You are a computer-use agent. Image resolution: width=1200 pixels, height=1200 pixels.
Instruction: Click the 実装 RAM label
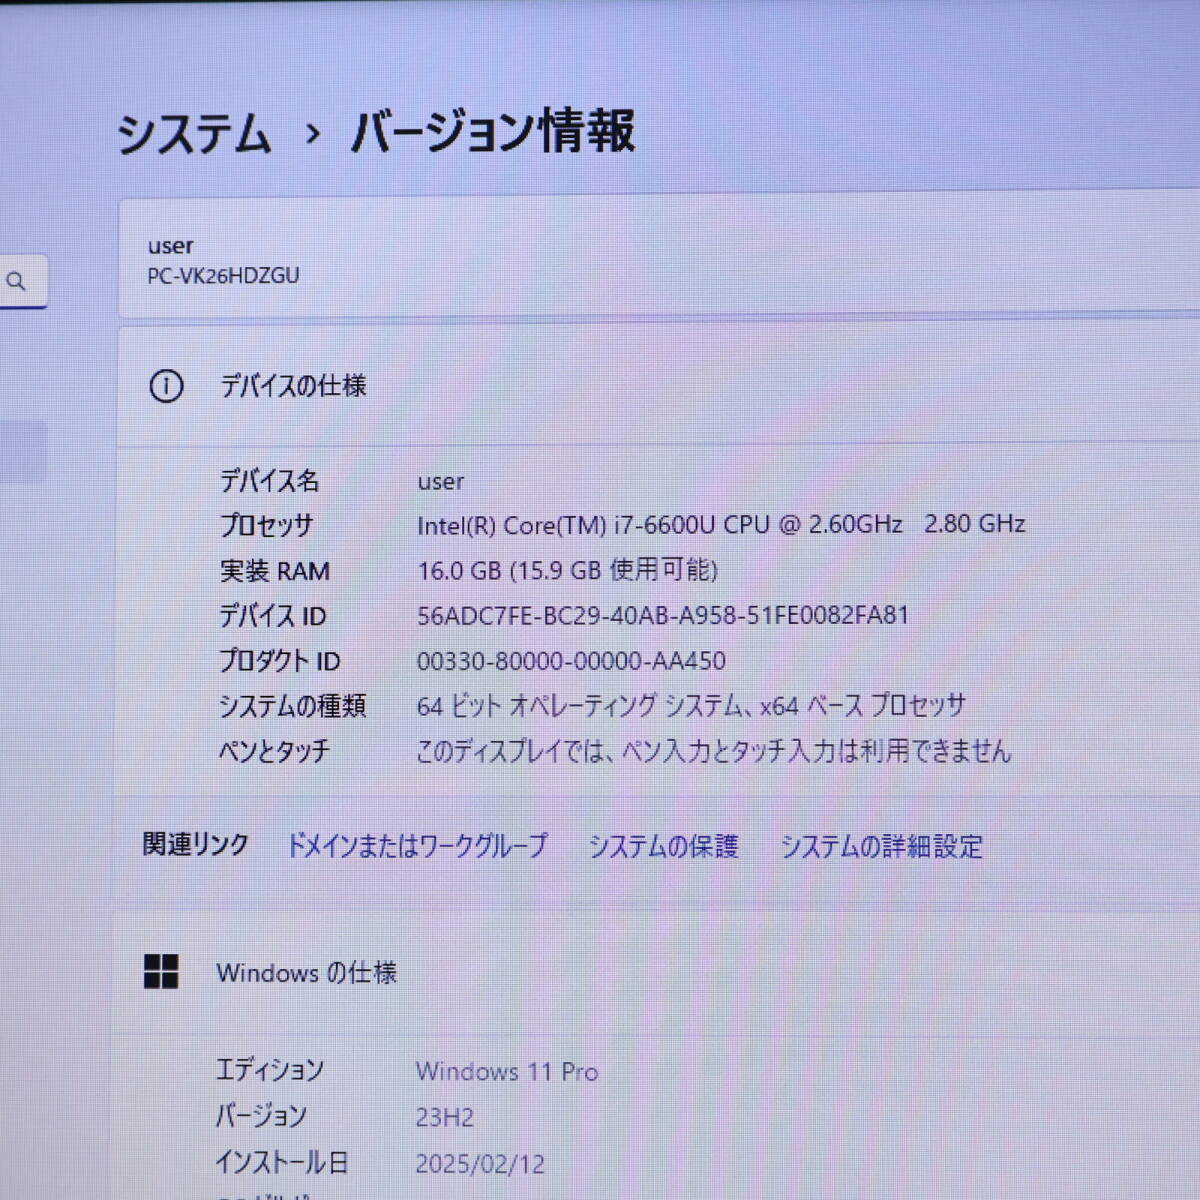[275, 571]
